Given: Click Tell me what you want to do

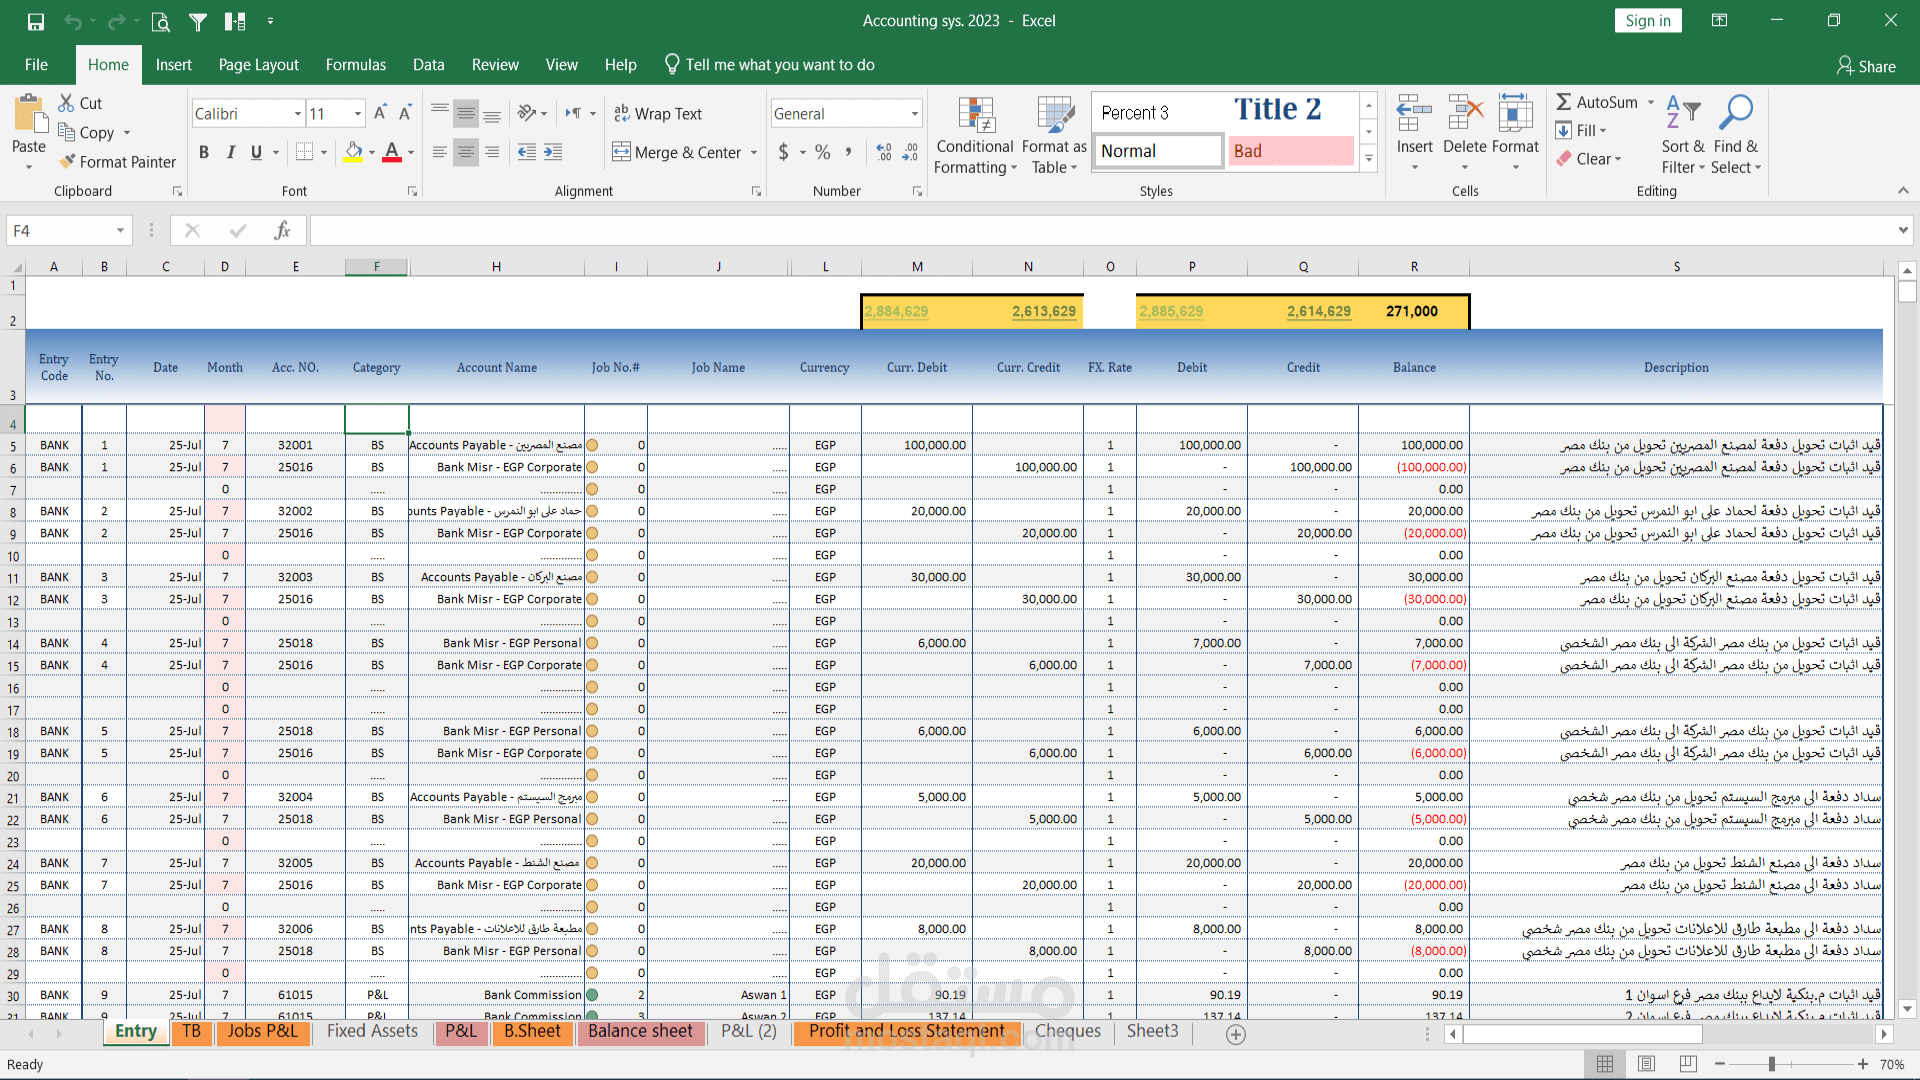Looking at the screenshot, I should click(769, 65).
